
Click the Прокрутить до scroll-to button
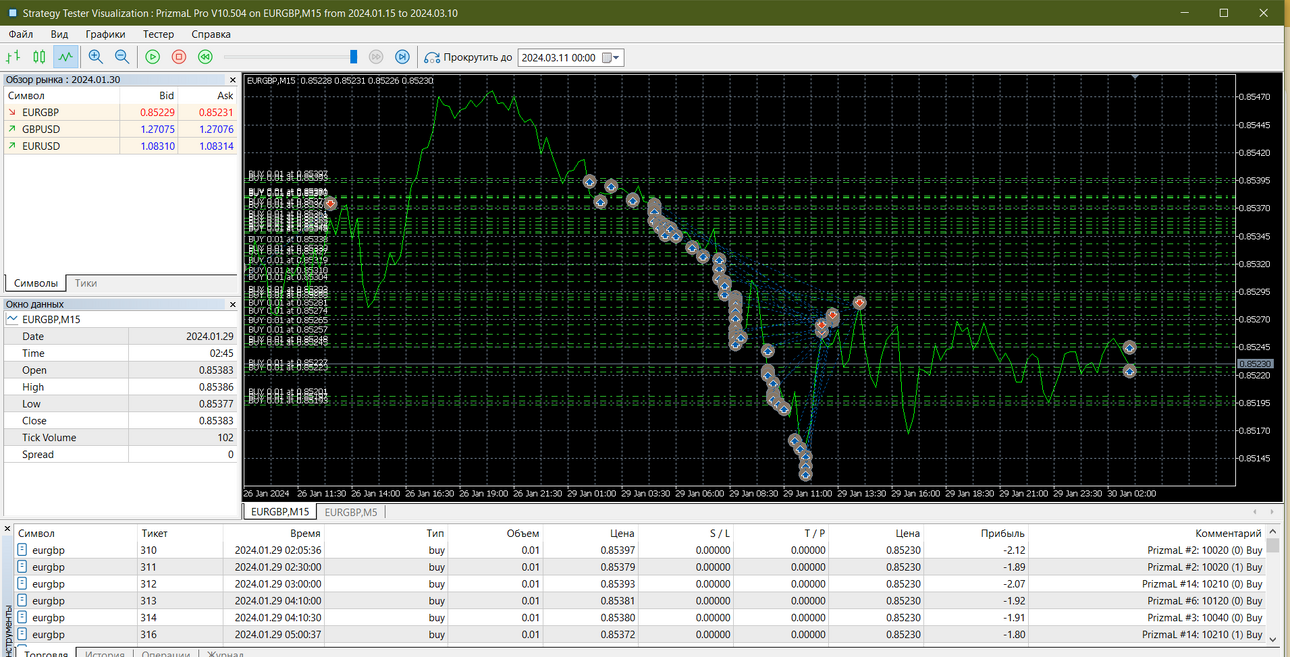(x=468, y=57)
